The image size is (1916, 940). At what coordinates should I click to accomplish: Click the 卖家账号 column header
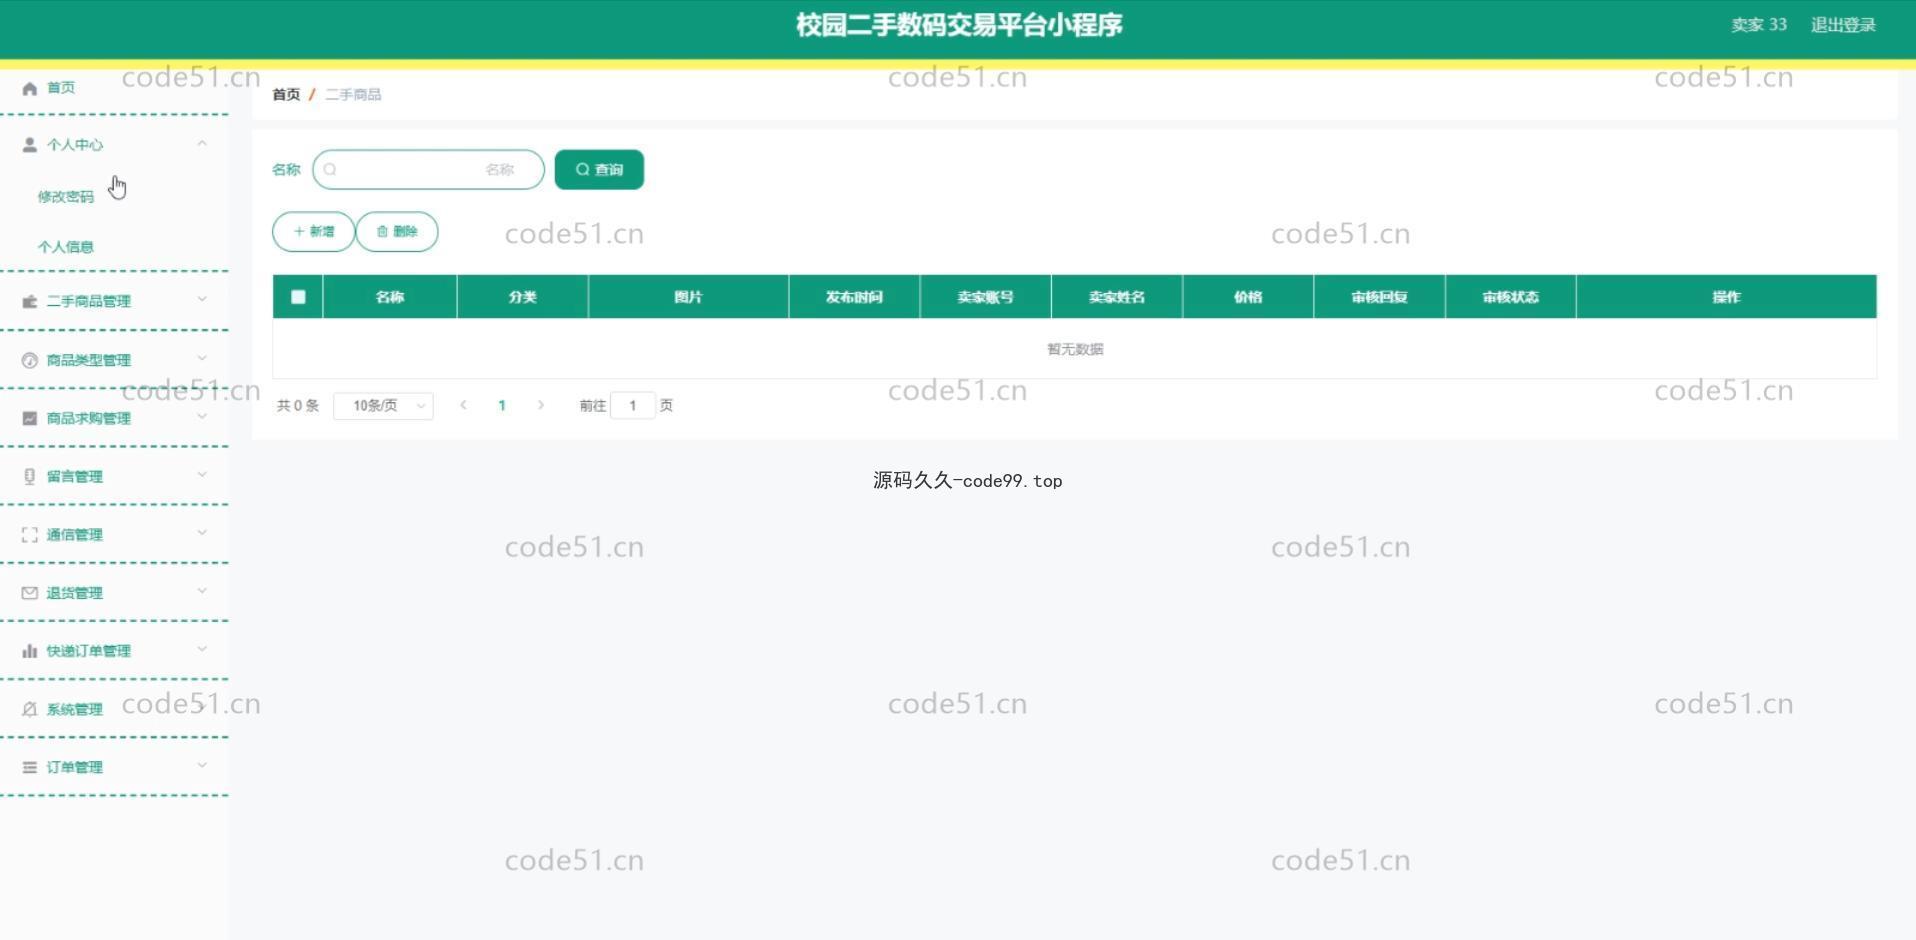(x=985, y=297)
